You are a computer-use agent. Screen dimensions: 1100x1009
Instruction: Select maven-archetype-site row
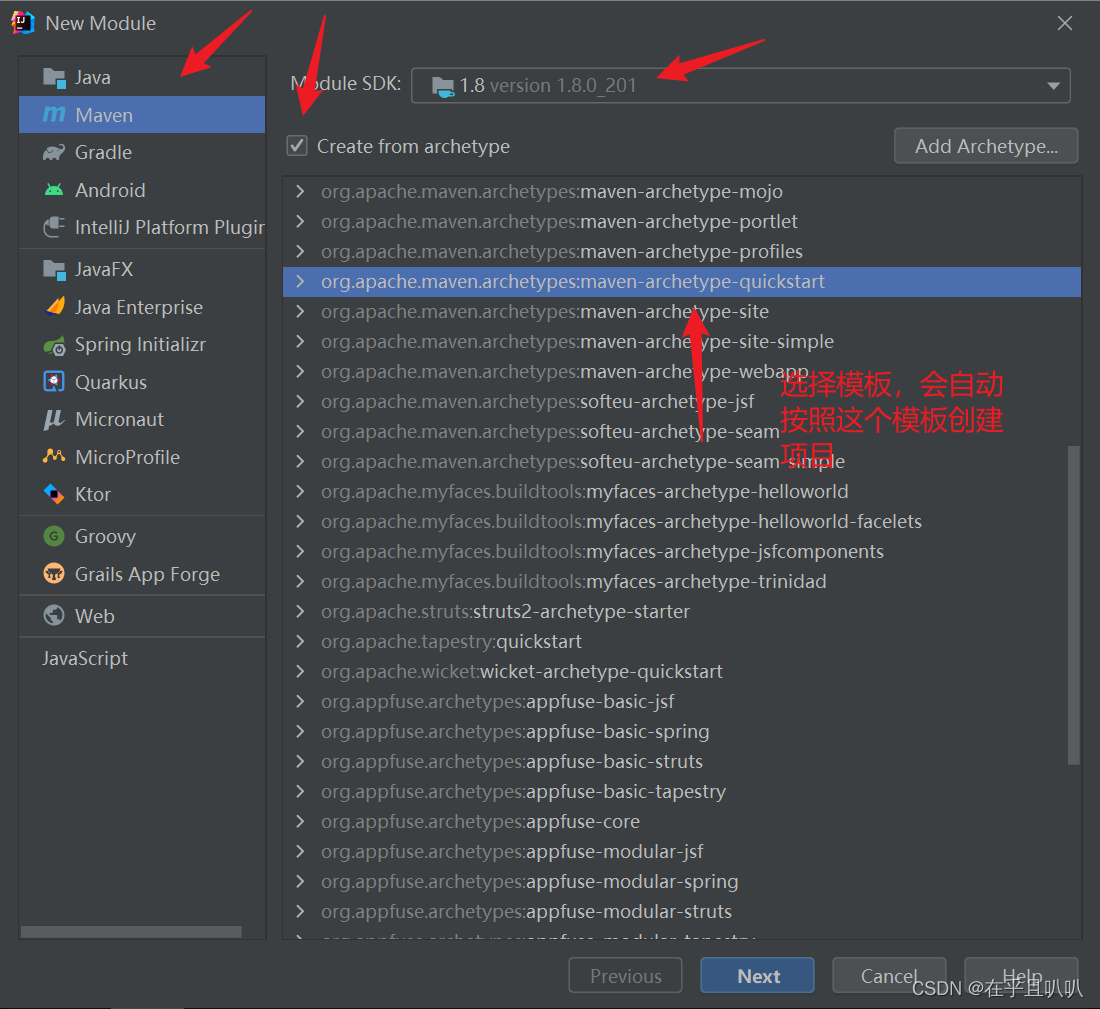682,312
